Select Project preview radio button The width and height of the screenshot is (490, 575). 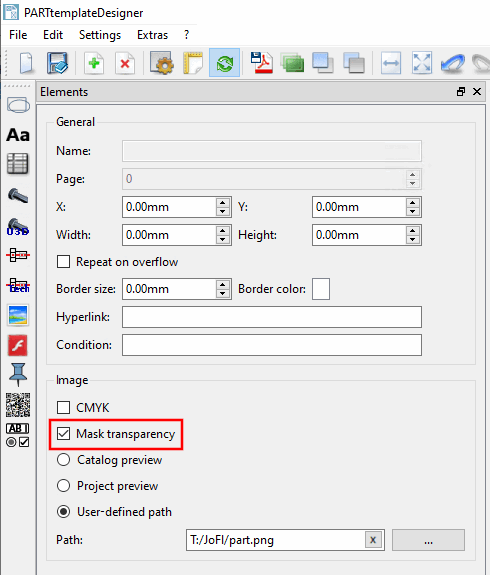tap(63, 486)
